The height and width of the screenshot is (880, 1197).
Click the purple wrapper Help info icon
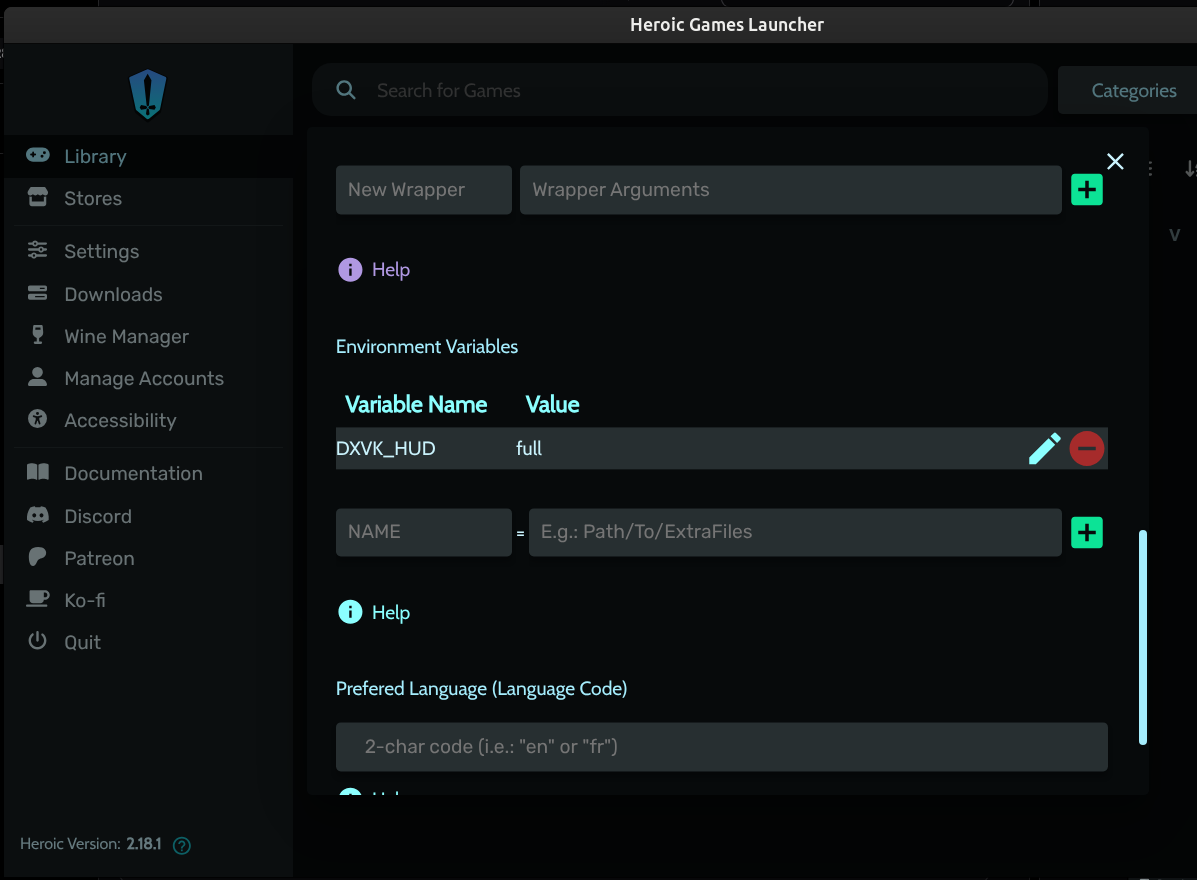350,269
